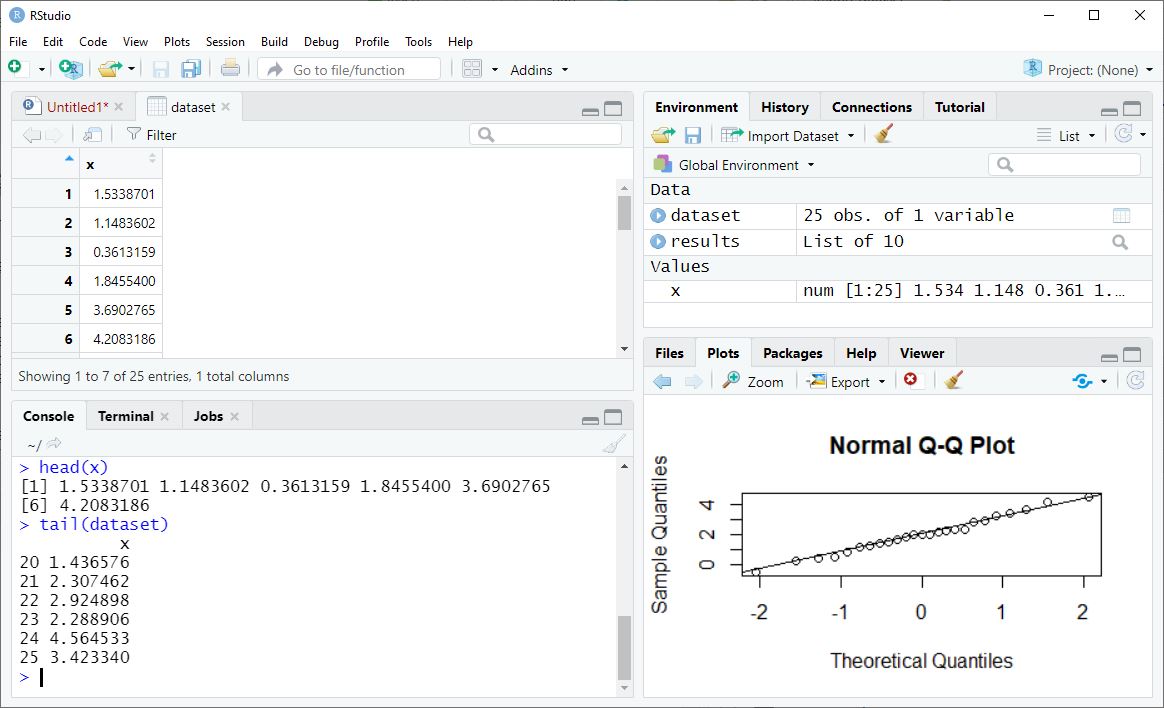Publish the current plot

pos(1083,381)
